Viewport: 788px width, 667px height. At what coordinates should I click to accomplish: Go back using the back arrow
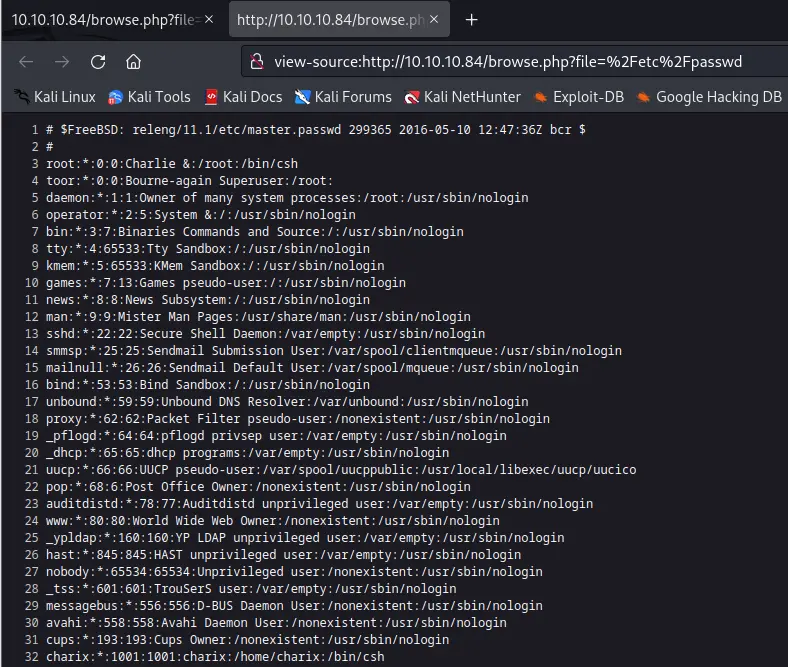click(26, 62)
